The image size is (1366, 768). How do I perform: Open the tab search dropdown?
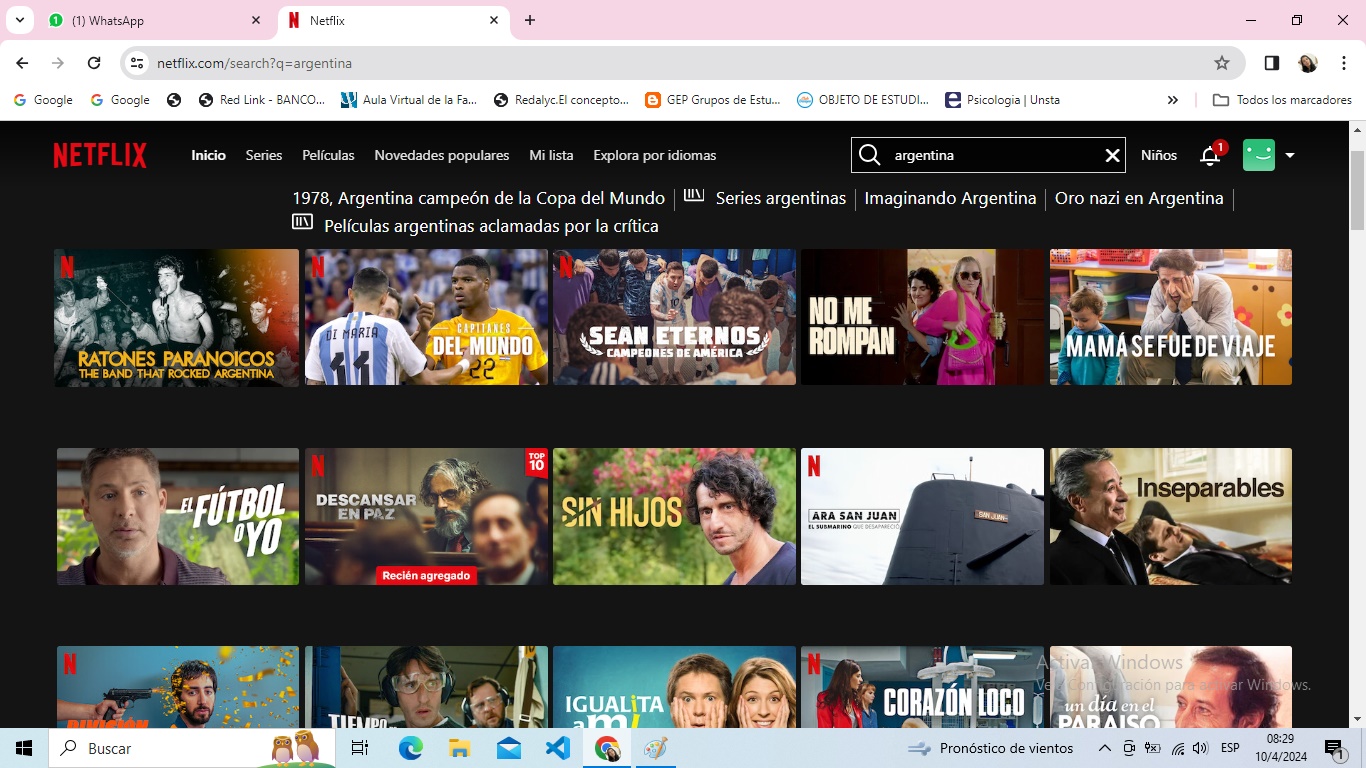tap(19, 20)
